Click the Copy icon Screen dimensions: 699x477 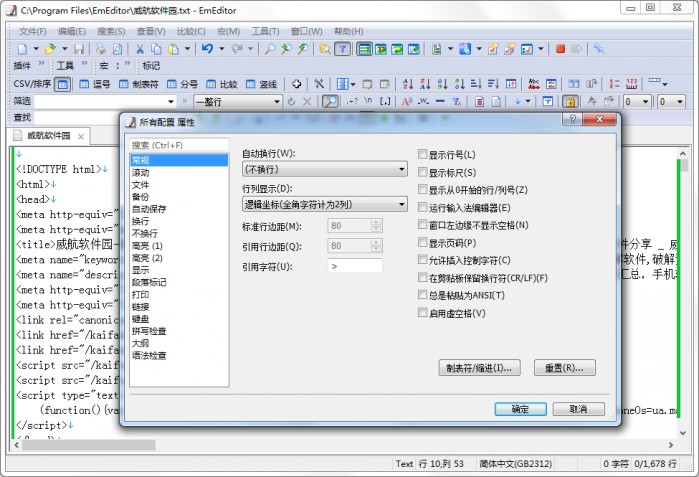[156, 49]
